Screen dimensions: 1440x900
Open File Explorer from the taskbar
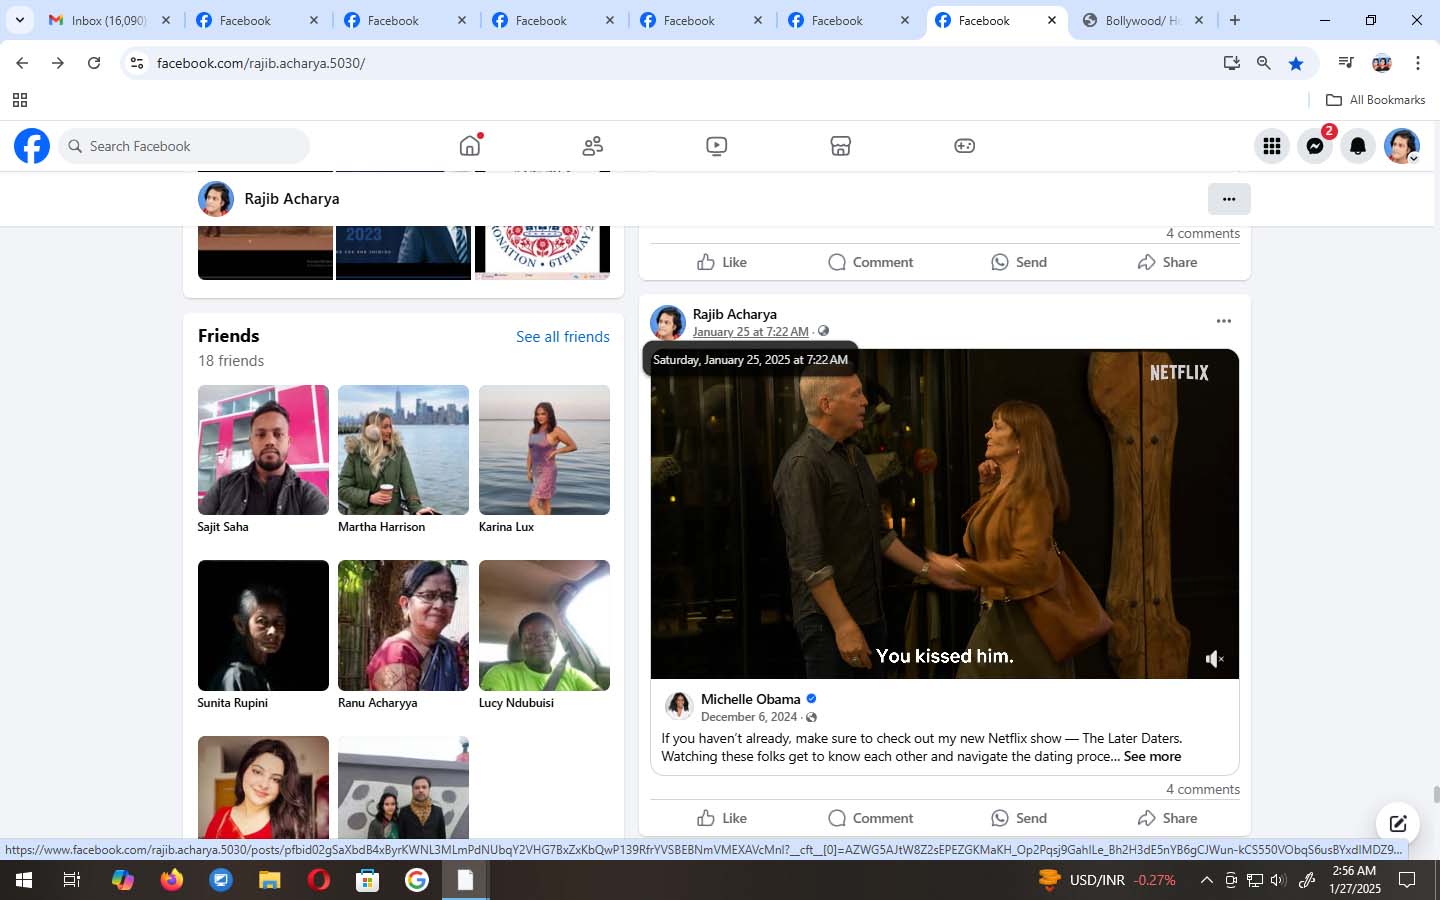270,880
